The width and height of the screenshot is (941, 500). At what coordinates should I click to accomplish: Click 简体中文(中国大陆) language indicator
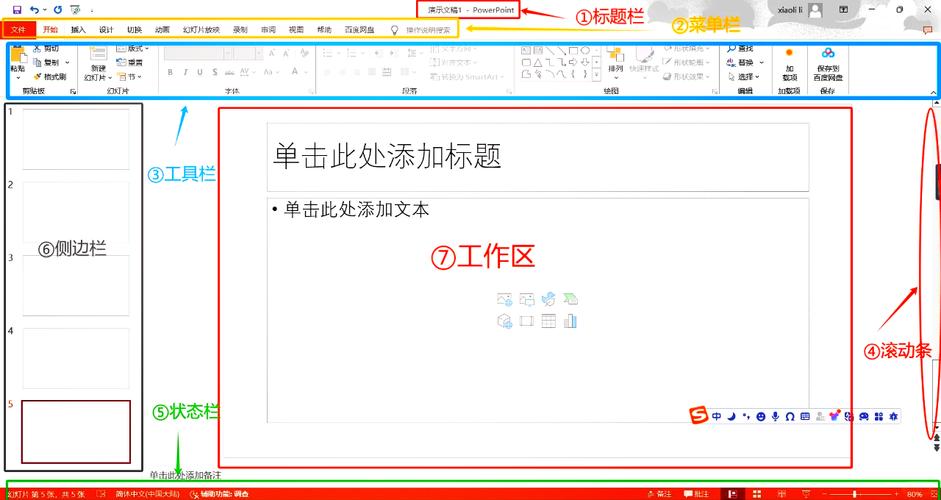pos(148,494)
